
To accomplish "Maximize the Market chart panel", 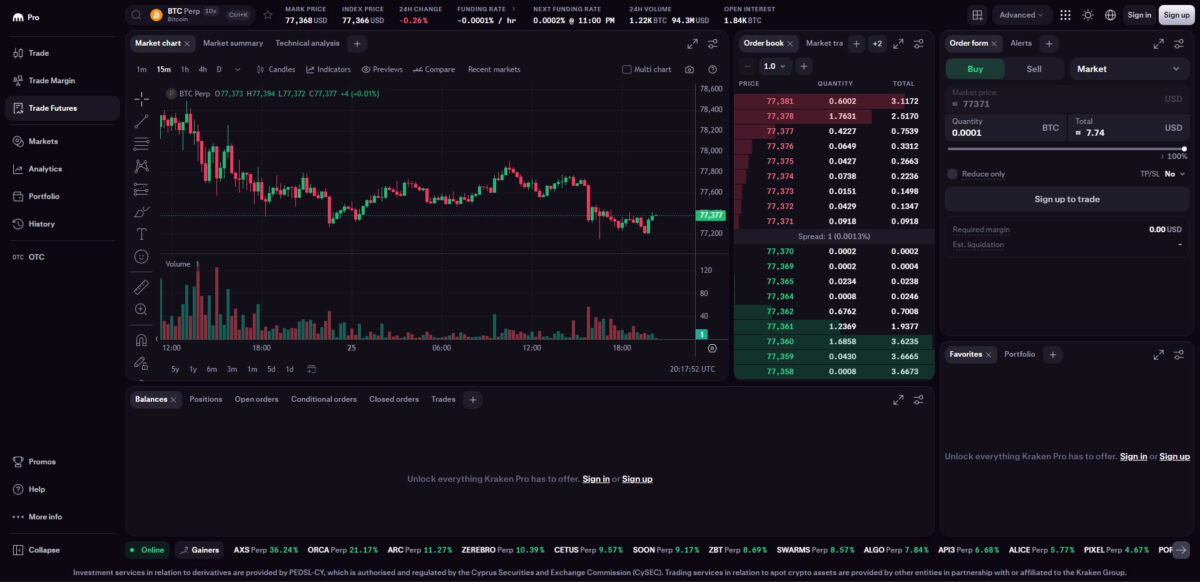I will pos(692,44).
